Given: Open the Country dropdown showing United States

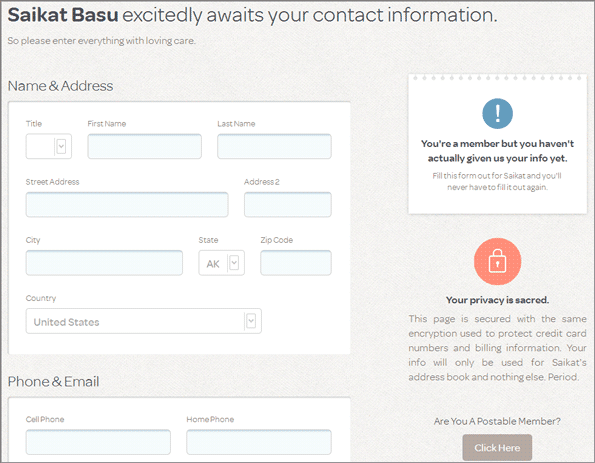Looking at the screenshot, I should click(x=143, y=321).
